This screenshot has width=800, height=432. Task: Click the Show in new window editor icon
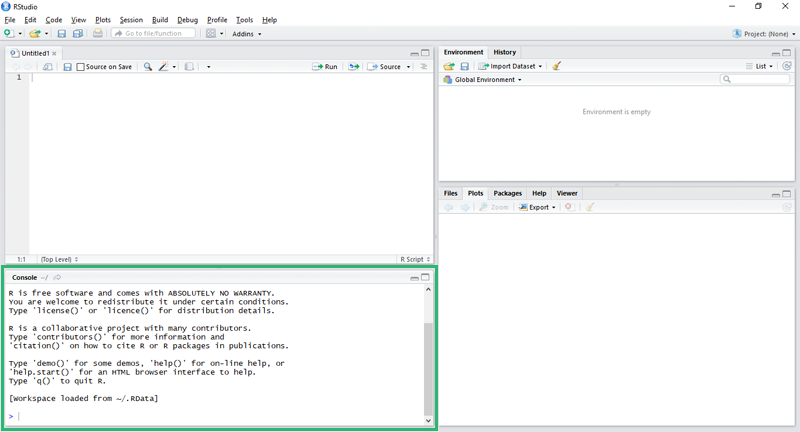[x=47, y=67]
